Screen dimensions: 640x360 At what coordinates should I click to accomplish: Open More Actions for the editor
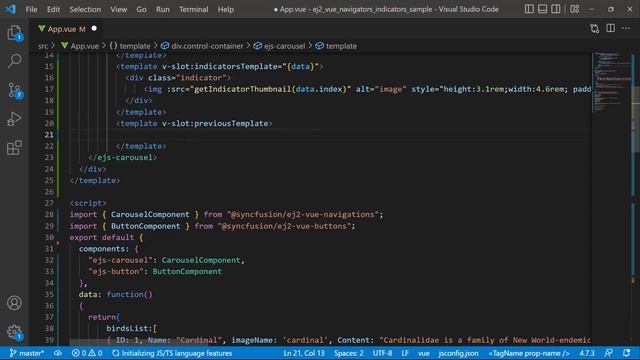tap(626, 28)
